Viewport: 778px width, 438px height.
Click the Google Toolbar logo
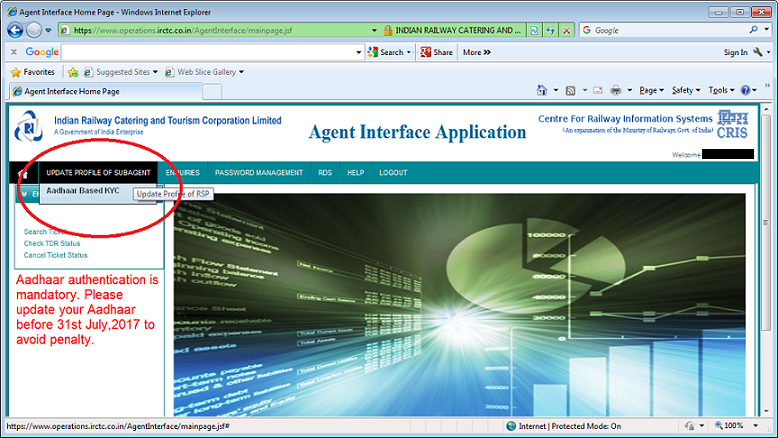pos(42,52)
